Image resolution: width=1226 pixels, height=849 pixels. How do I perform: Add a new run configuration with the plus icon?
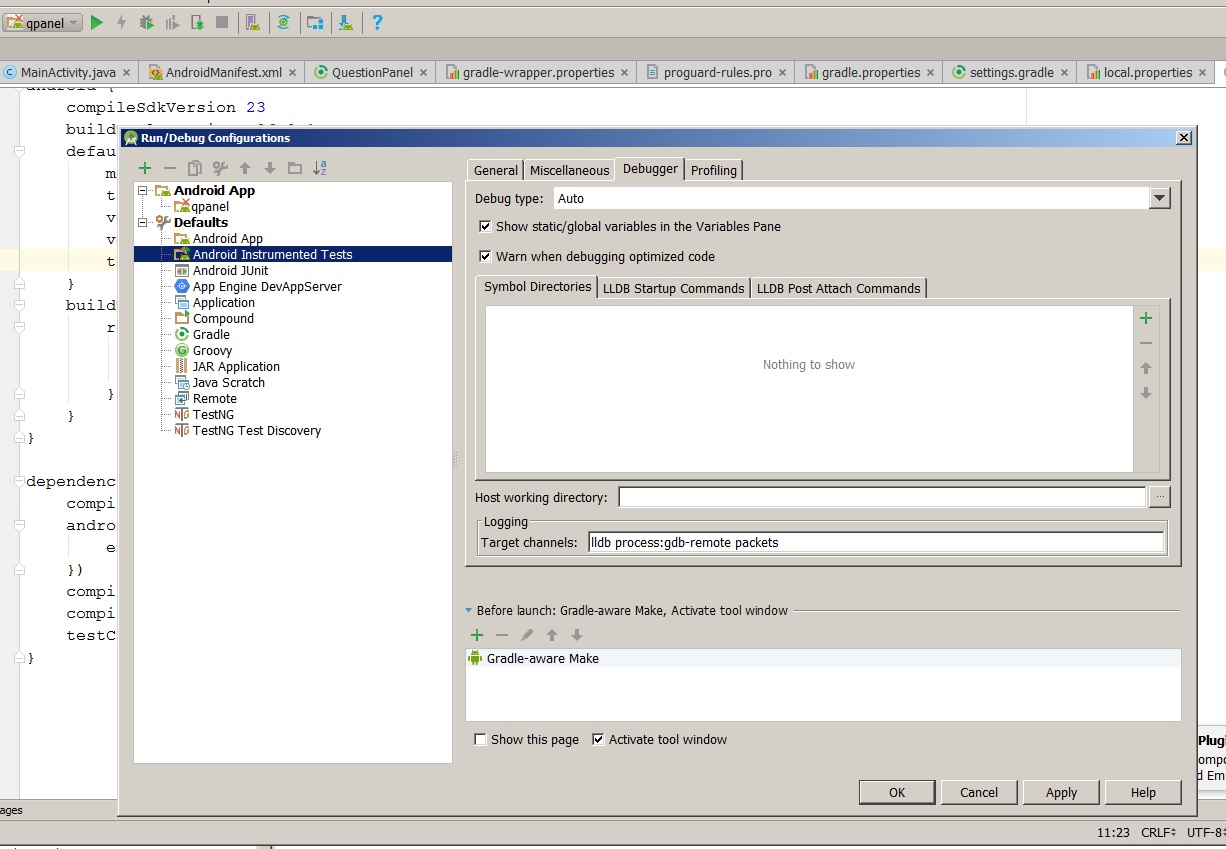point(147,167)
